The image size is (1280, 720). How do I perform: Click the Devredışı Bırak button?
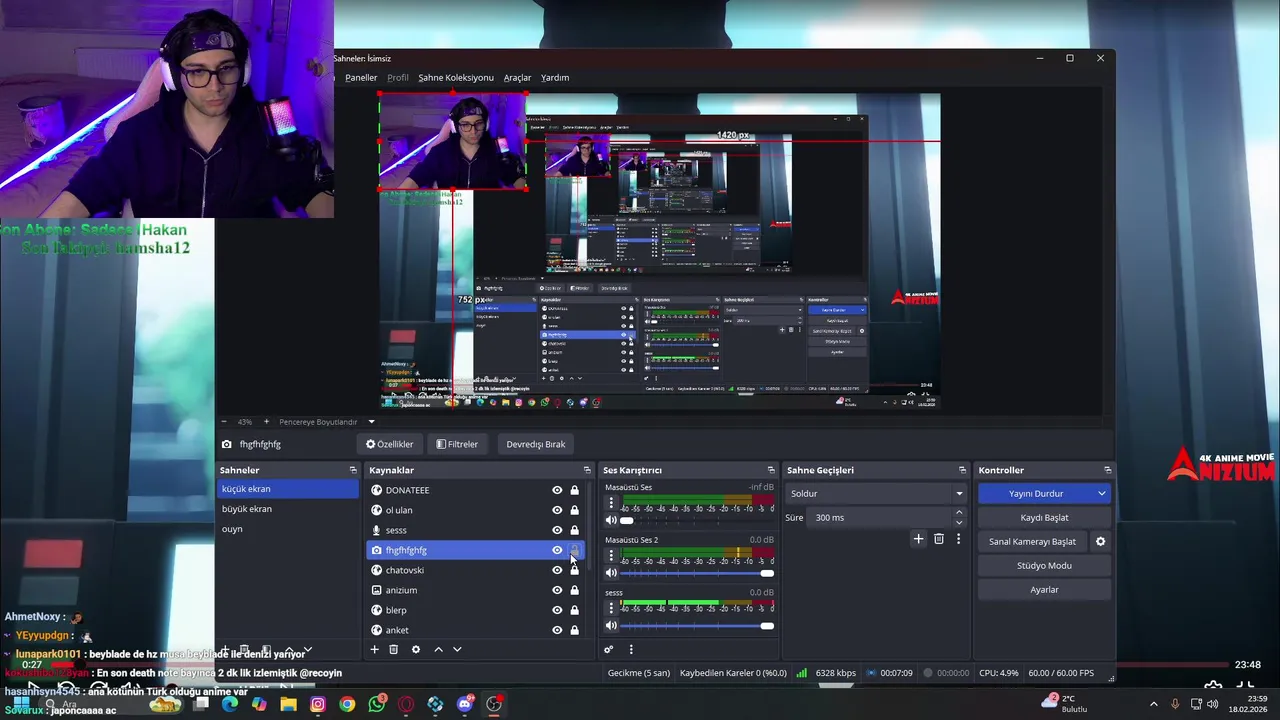(536, 444)
